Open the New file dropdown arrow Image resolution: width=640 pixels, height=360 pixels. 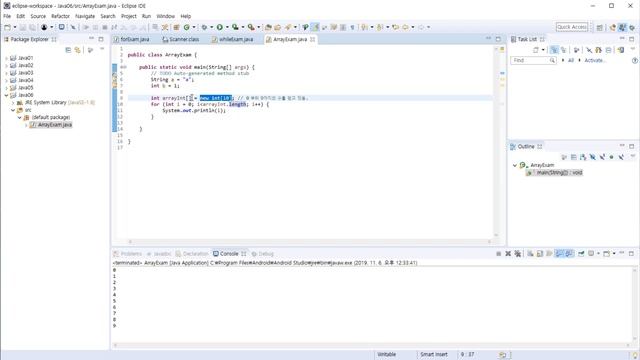[15, 27]
